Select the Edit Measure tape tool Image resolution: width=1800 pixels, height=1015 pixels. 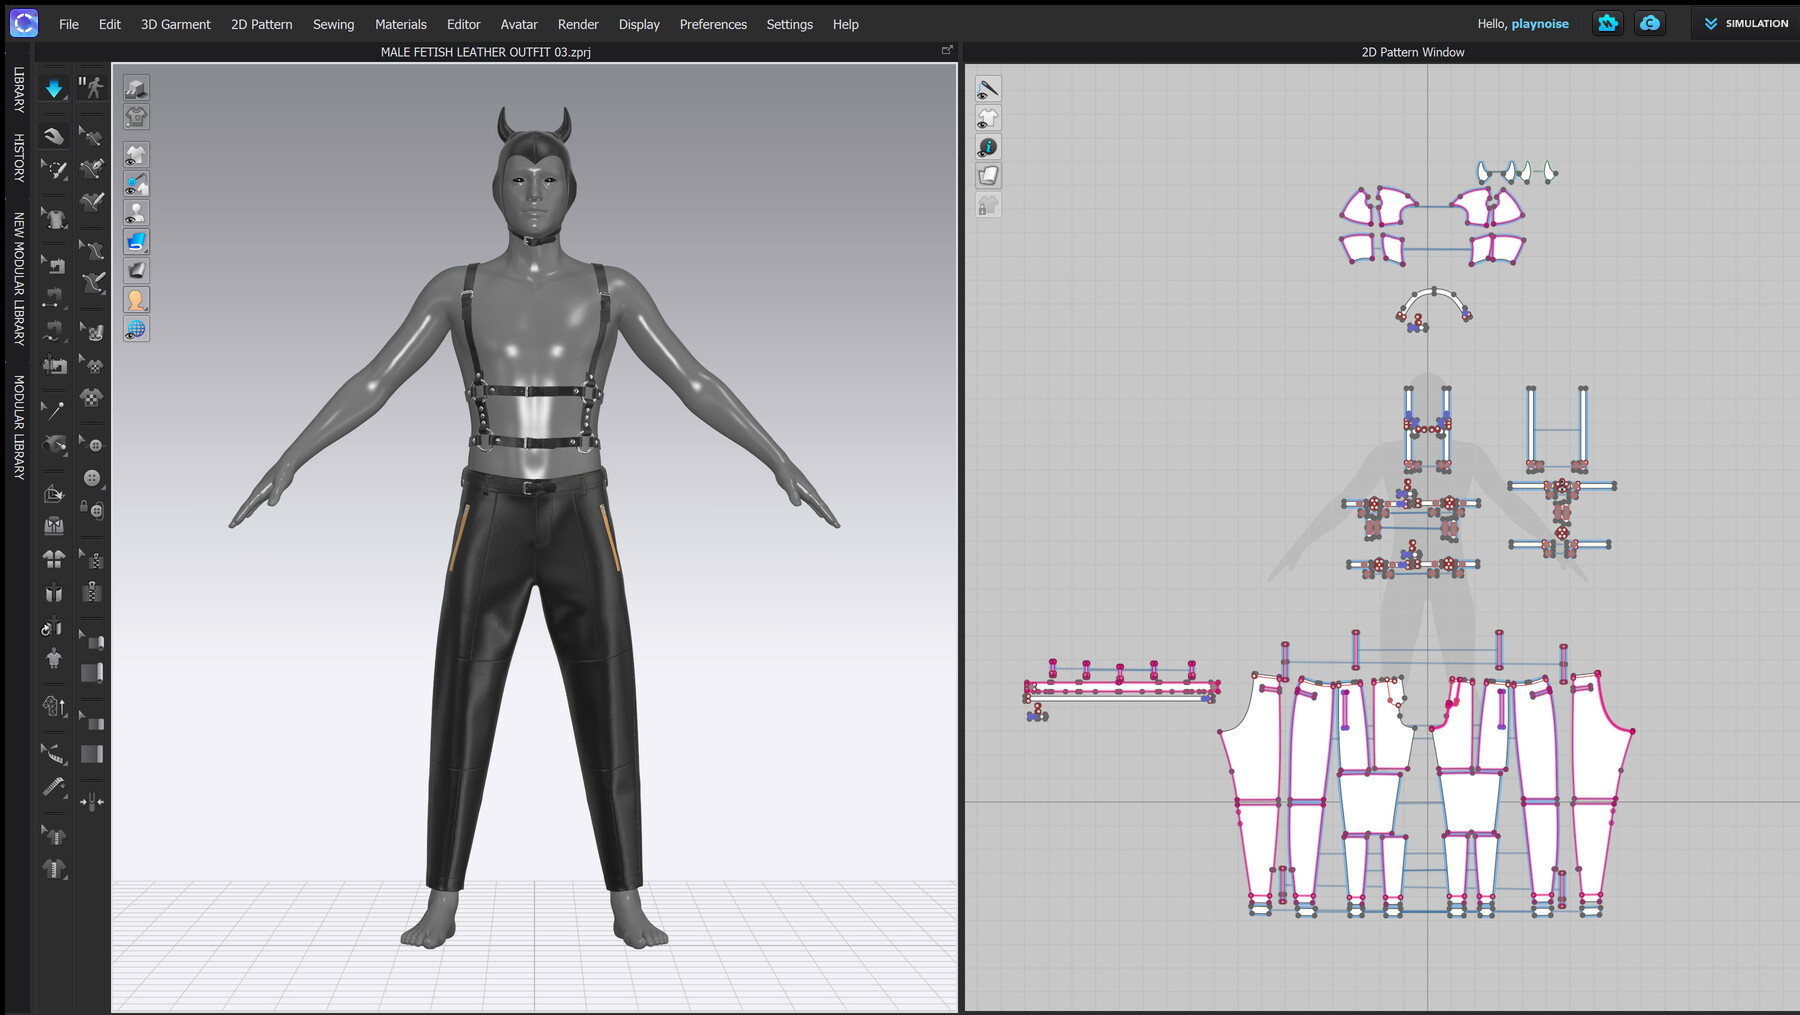pyautogui.click(x=54, y=754)
